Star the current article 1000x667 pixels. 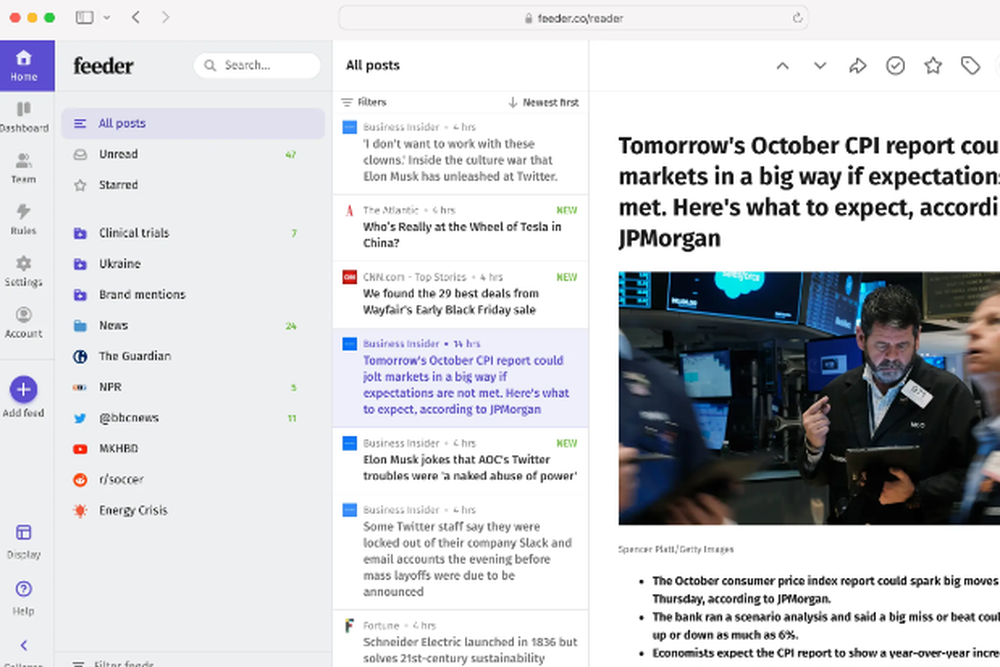coord(933,66)
